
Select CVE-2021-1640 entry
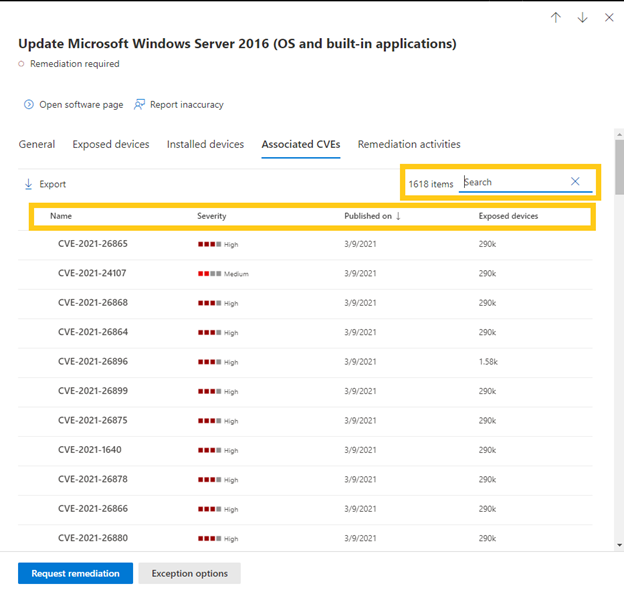(x=90, y=450)
